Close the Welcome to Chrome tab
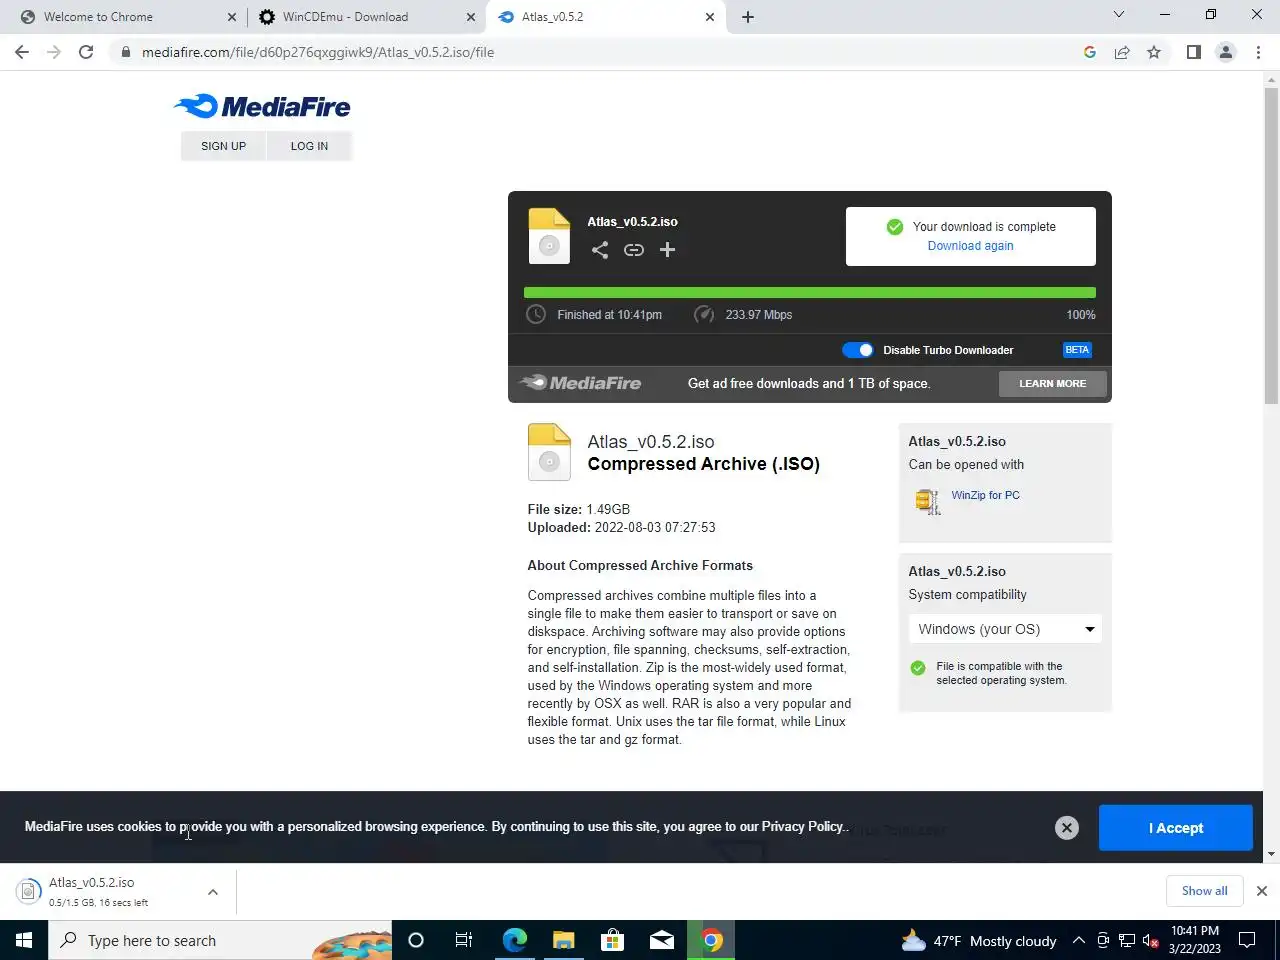The width and height of the screenshot is (1280, 960). coord(232,17)
